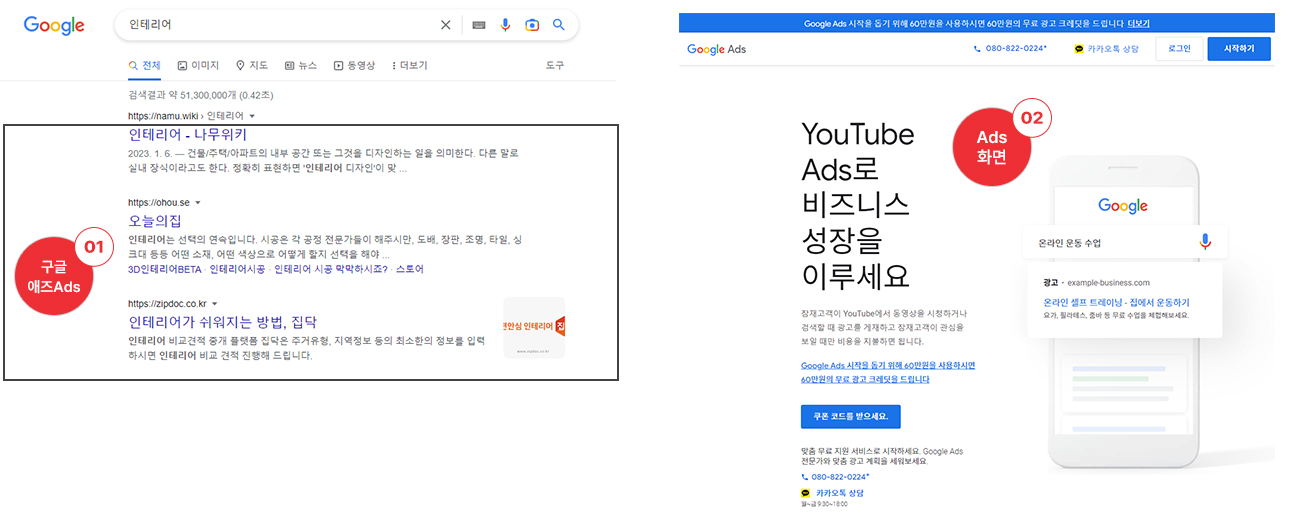The image size is (1300, 529).
Task: Expand the zipdoc.co.kr result dropdown arrow
Action: tap(215, 303)
